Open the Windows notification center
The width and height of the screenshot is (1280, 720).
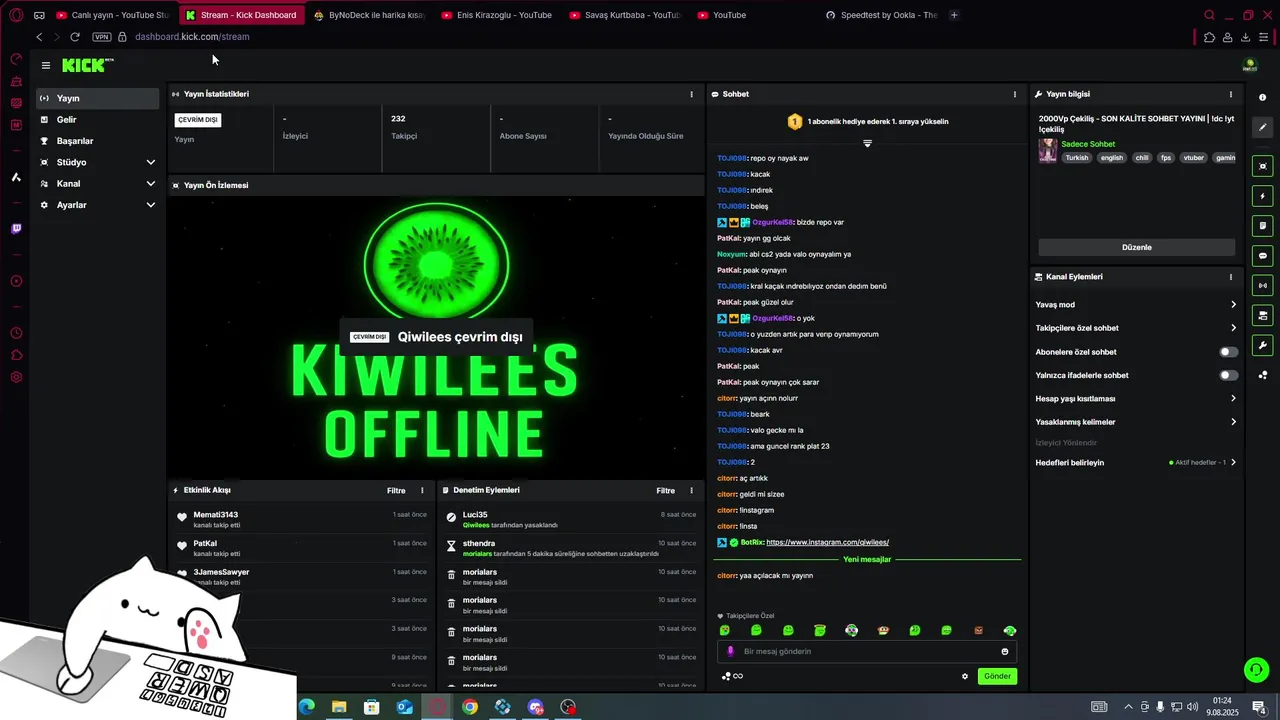1259,707
